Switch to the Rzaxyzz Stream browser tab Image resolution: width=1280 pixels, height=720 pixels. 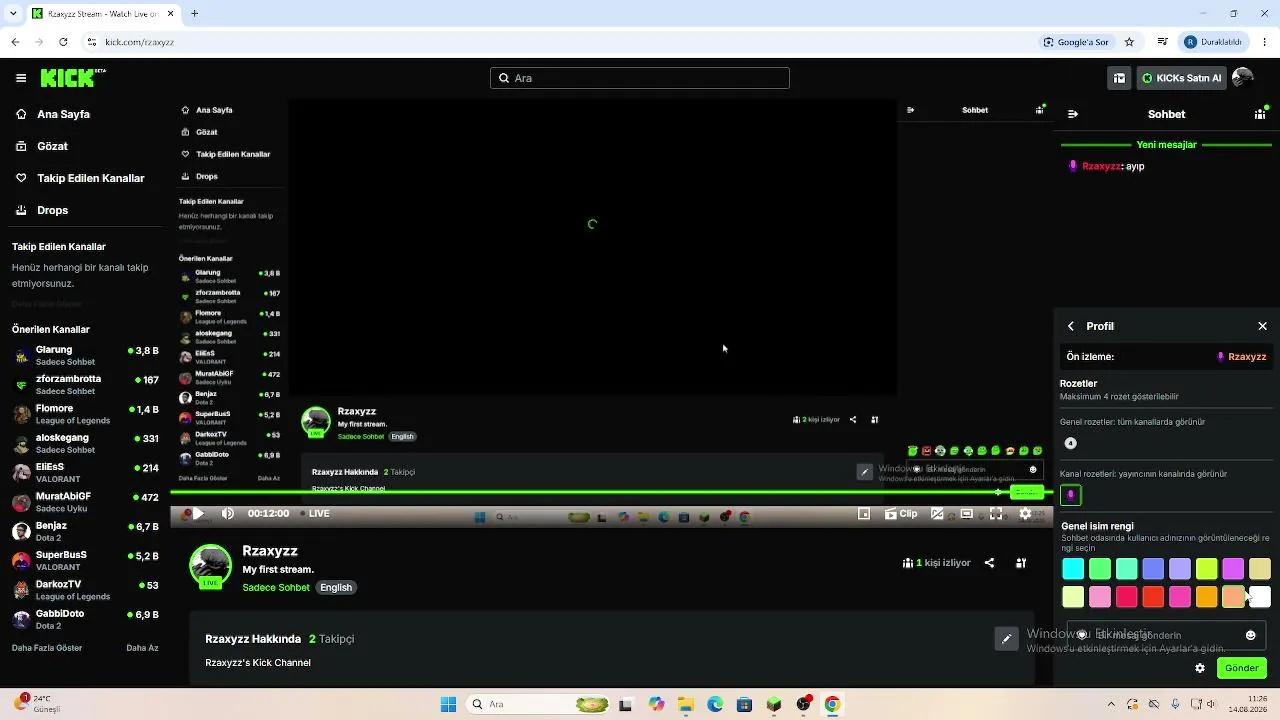click(x=102, y=14)
